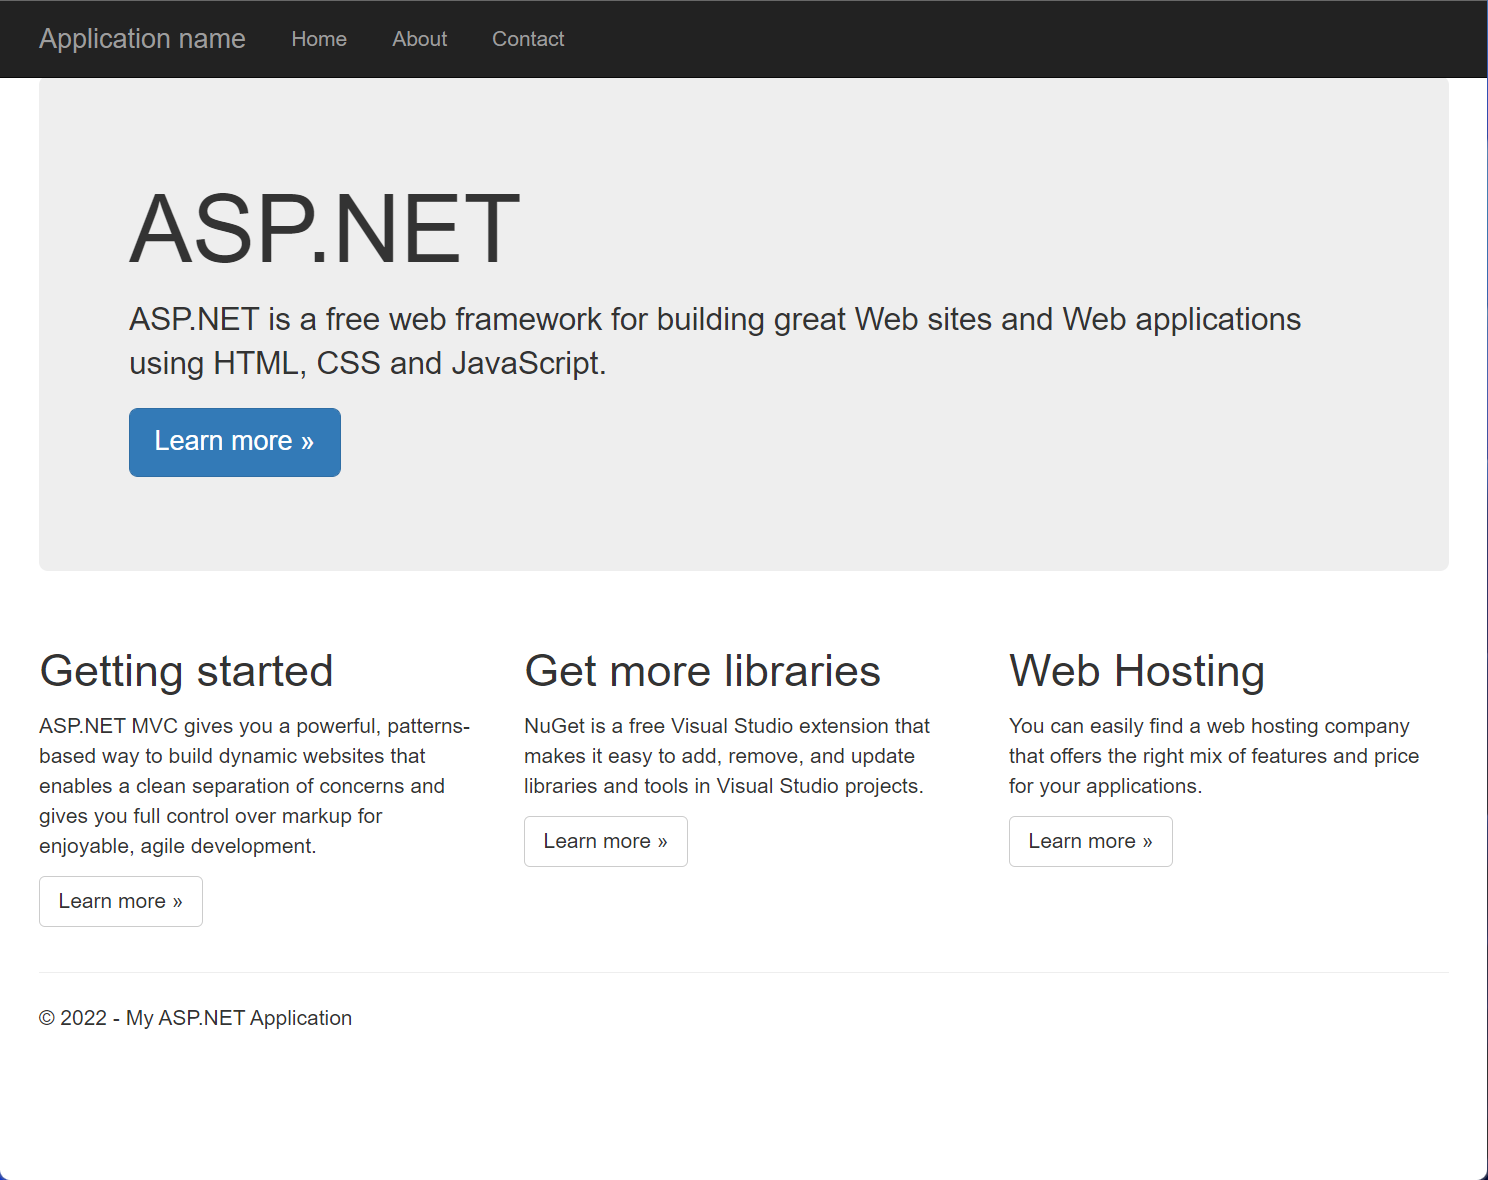
Task: Click the dark navigation bar
Action: (900, 39)
